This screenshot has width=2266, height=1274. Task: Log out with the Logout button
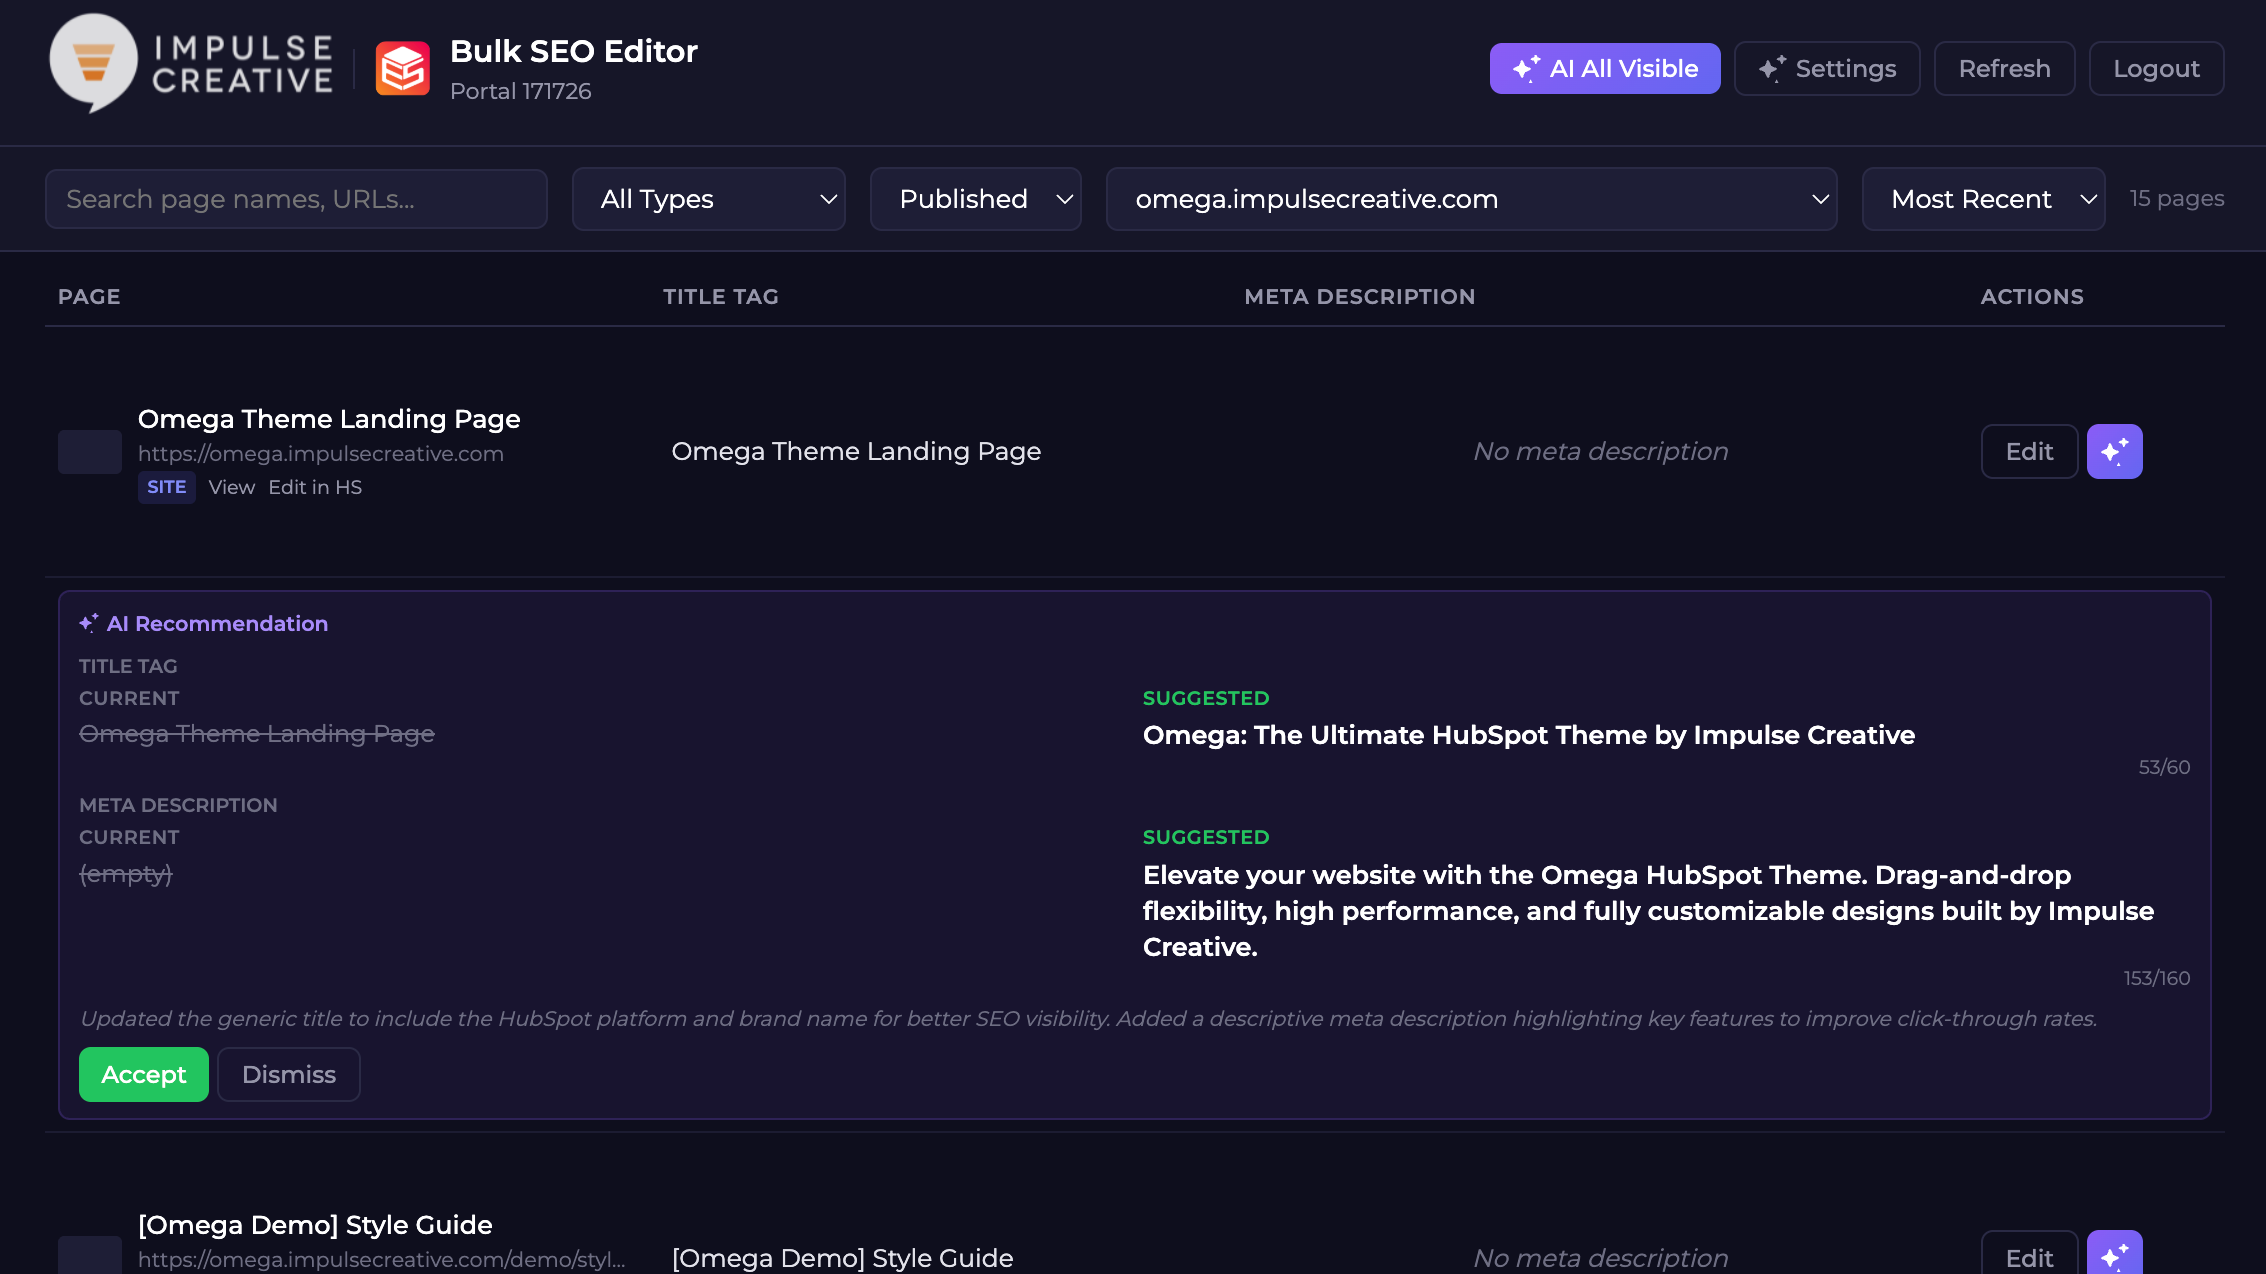coord(2156,68)
